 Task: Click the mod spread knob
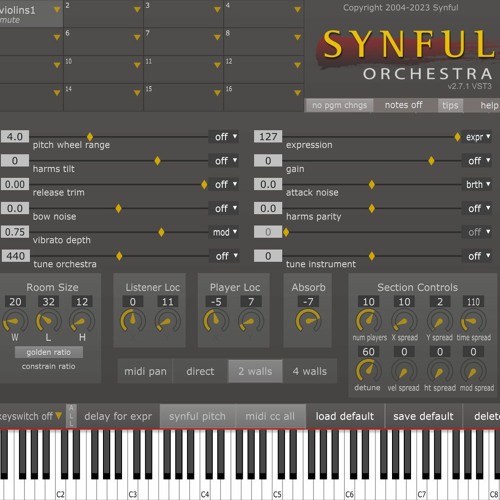473,371
